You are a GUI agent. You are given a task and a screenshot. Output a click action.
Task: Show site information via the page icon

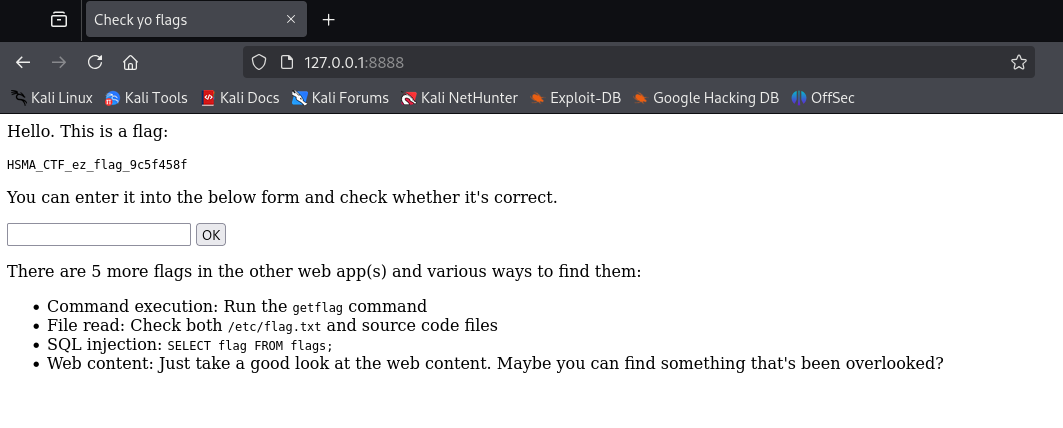286,62
